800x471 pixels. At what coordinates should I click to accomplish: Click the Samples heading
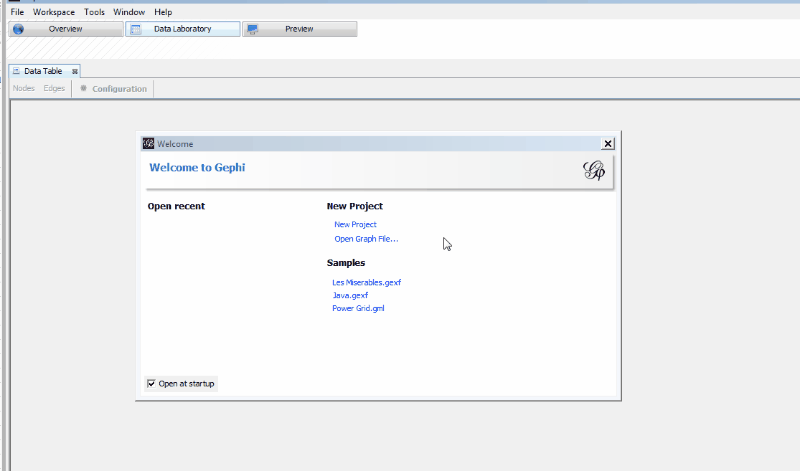[346, 263]
